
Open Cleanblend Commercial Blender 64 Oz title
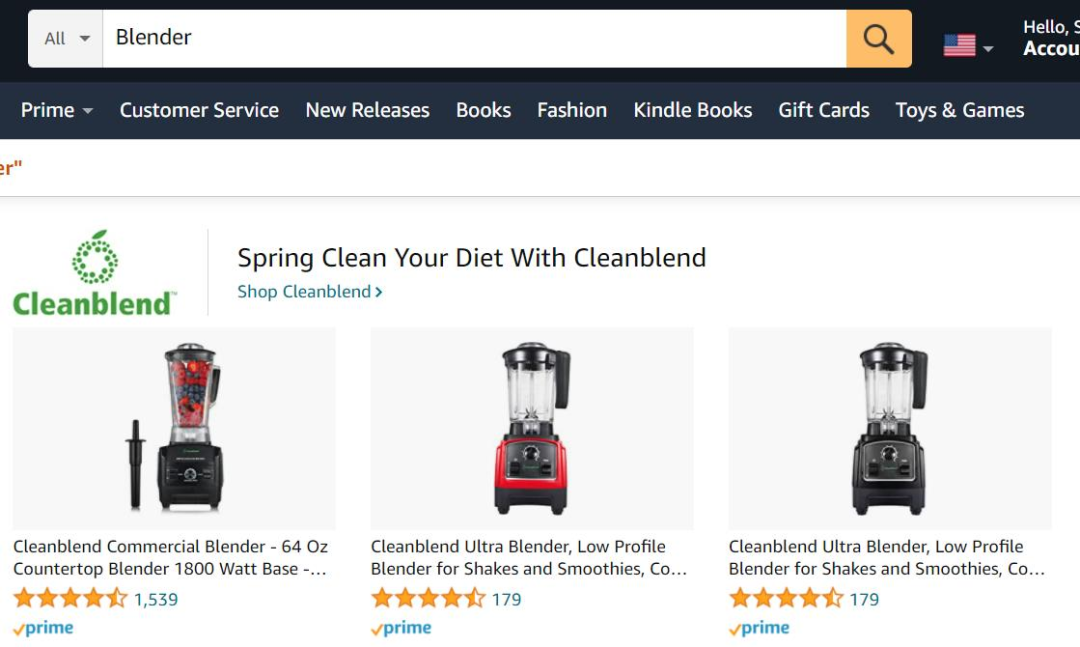coord(170,558)
